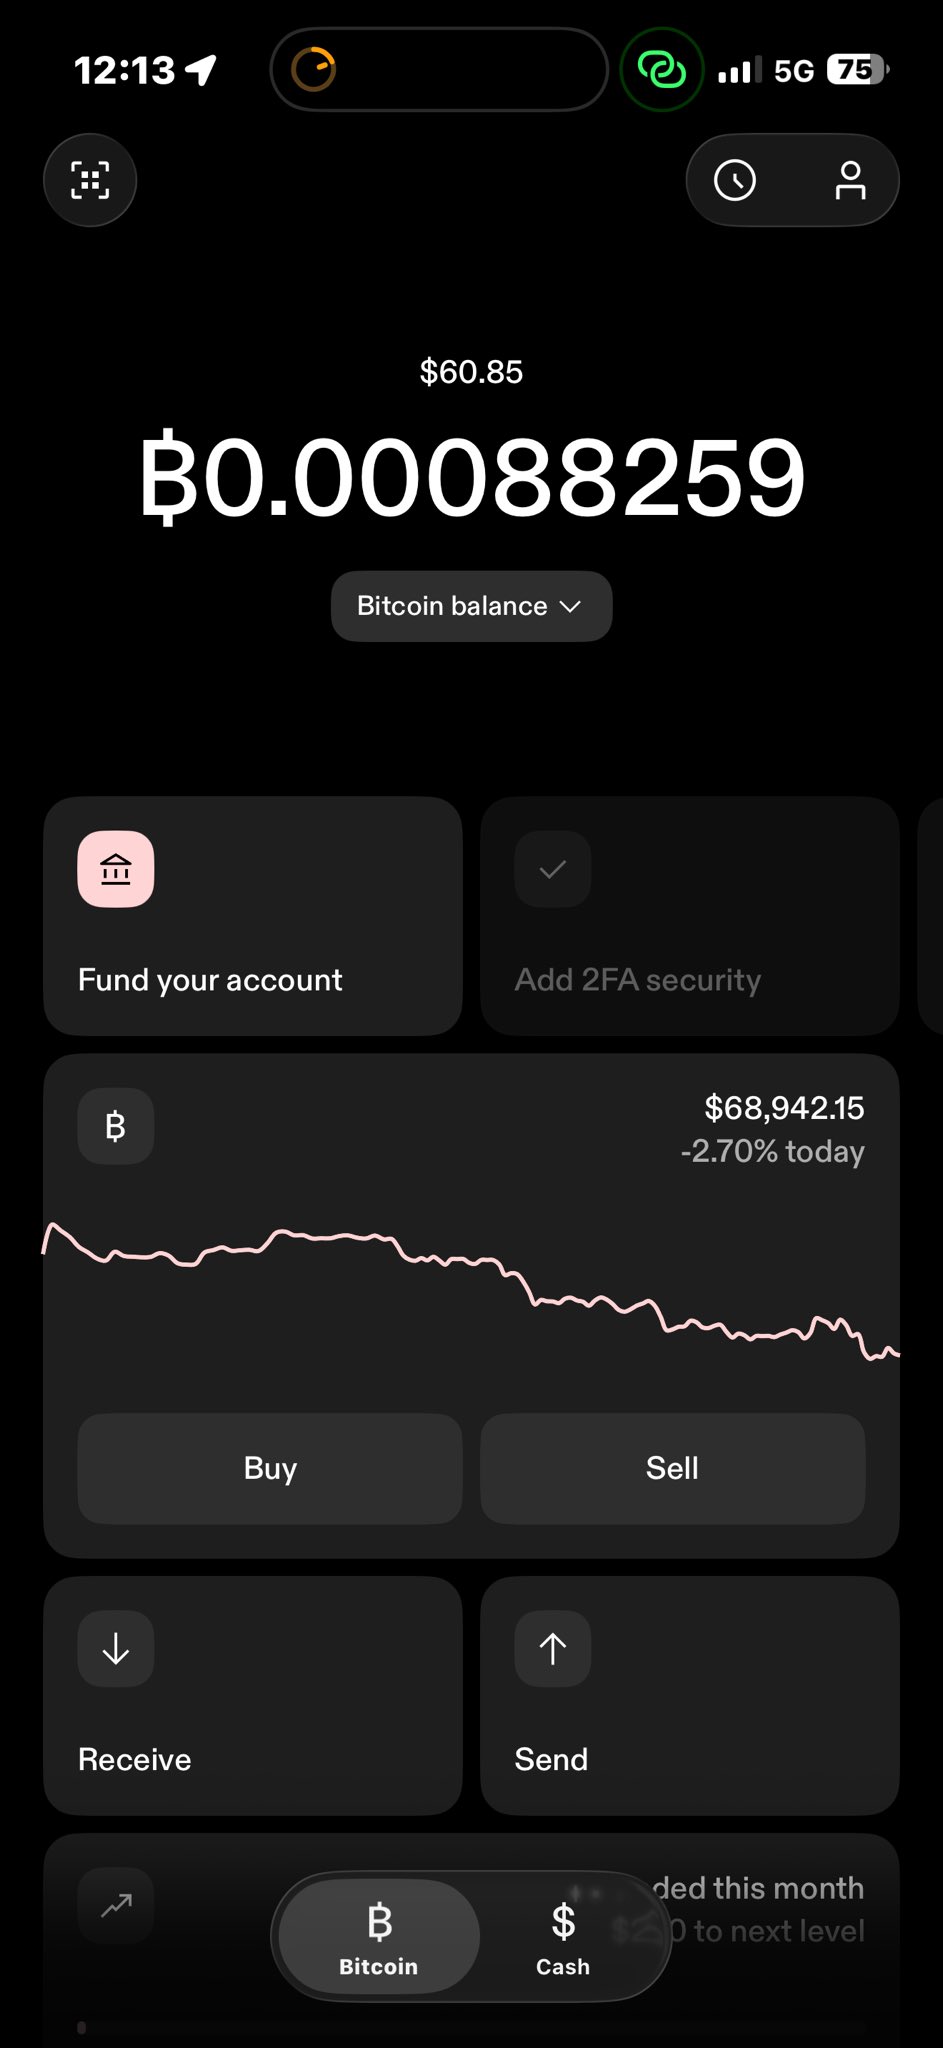Expand the Bitcoin balance dropdown
This screenshot has width=943, height=2048.
[x=471, y=606]
